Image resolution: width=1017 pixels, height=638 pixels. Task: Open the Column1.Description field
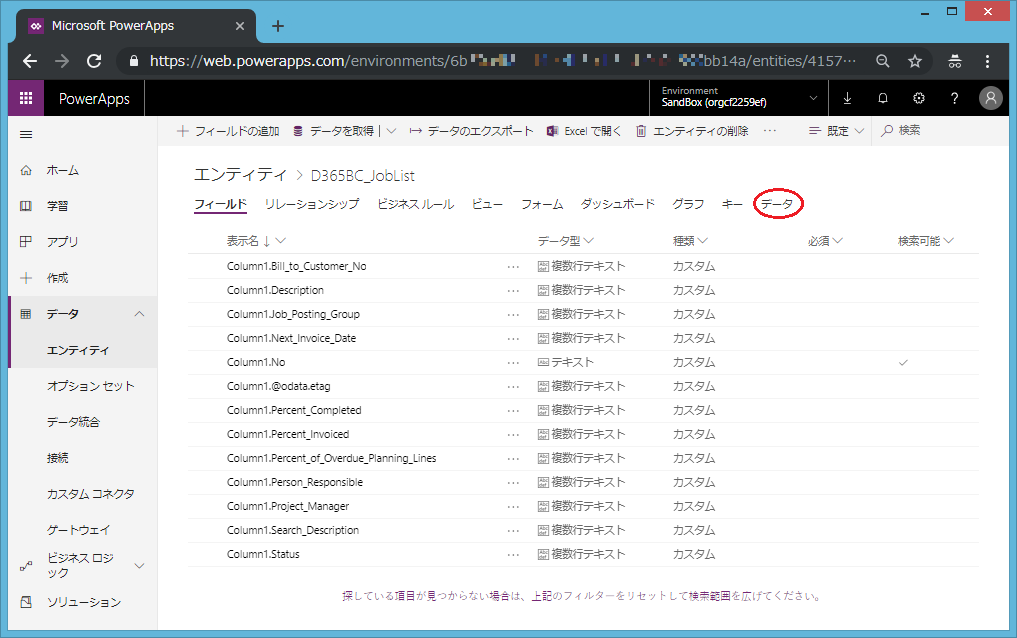point(275,290)
